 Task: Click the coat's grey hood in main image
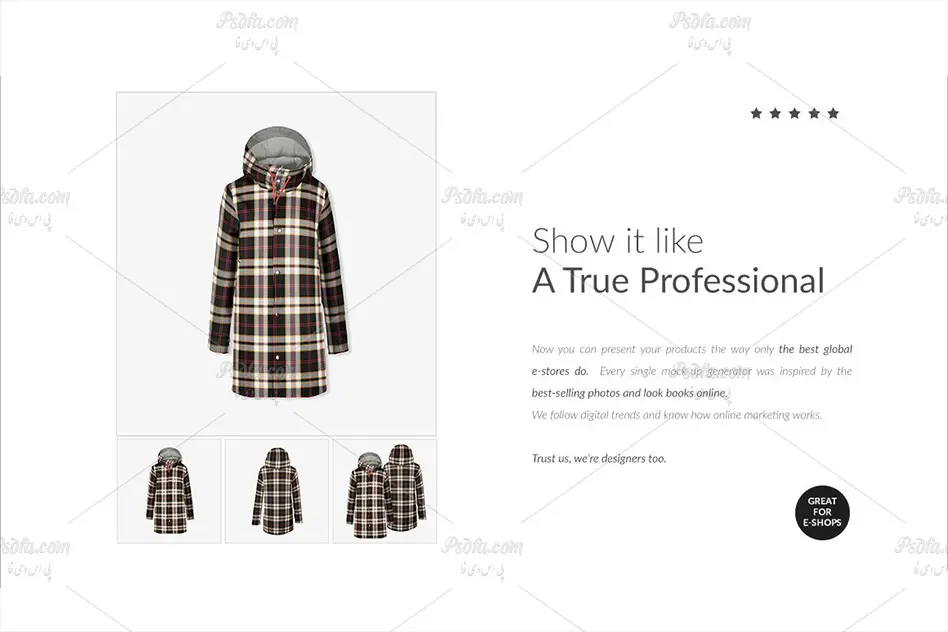click(x=278, y=144)
